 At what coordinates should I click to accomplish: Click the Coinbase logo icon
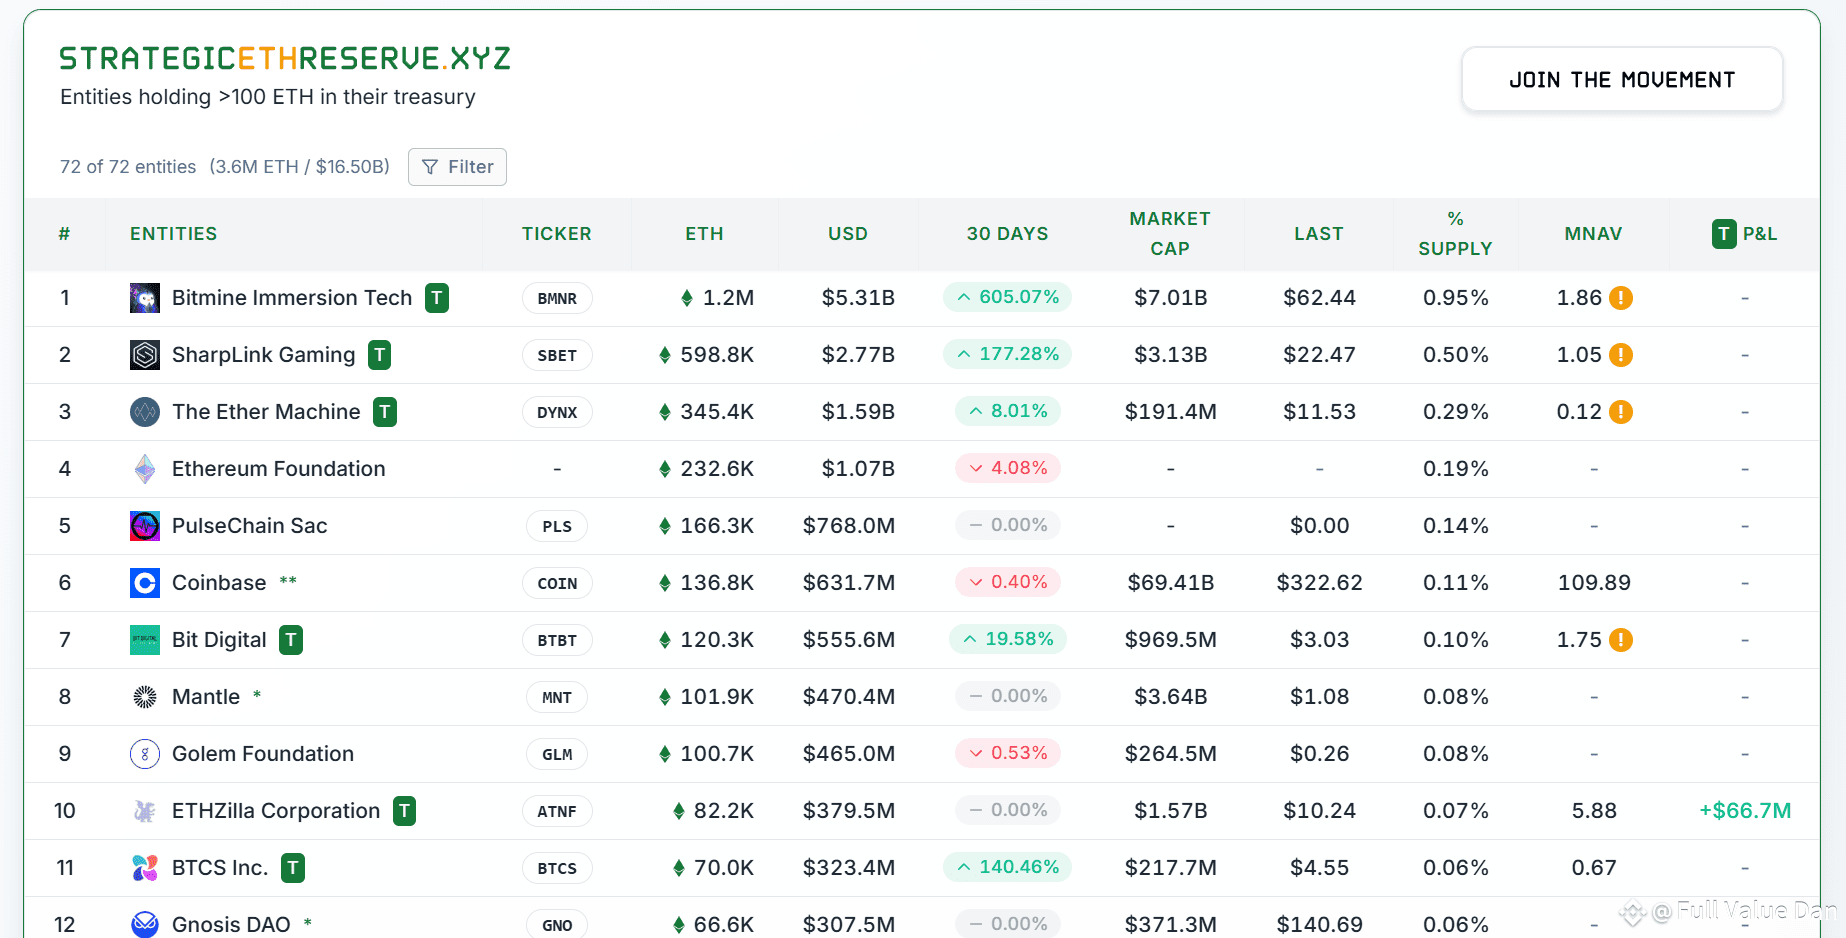tap(145, 583)
